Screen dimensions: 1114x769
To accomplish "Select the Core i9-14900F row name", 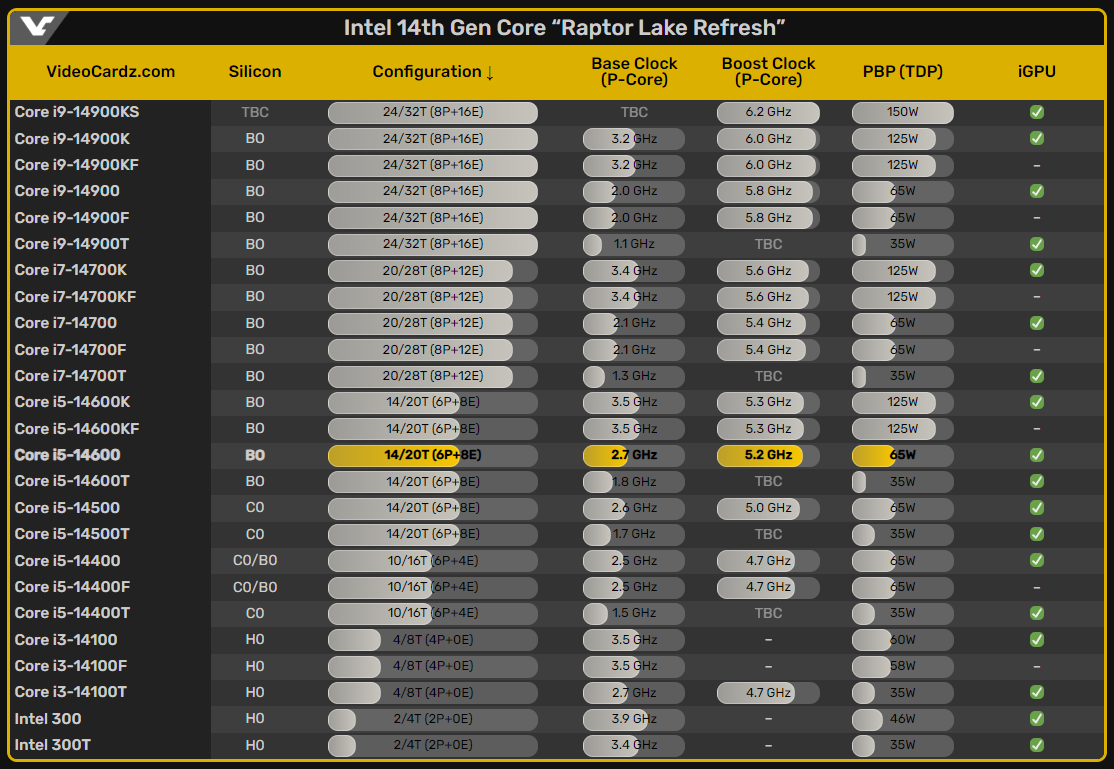I will (x=72, y=217).
